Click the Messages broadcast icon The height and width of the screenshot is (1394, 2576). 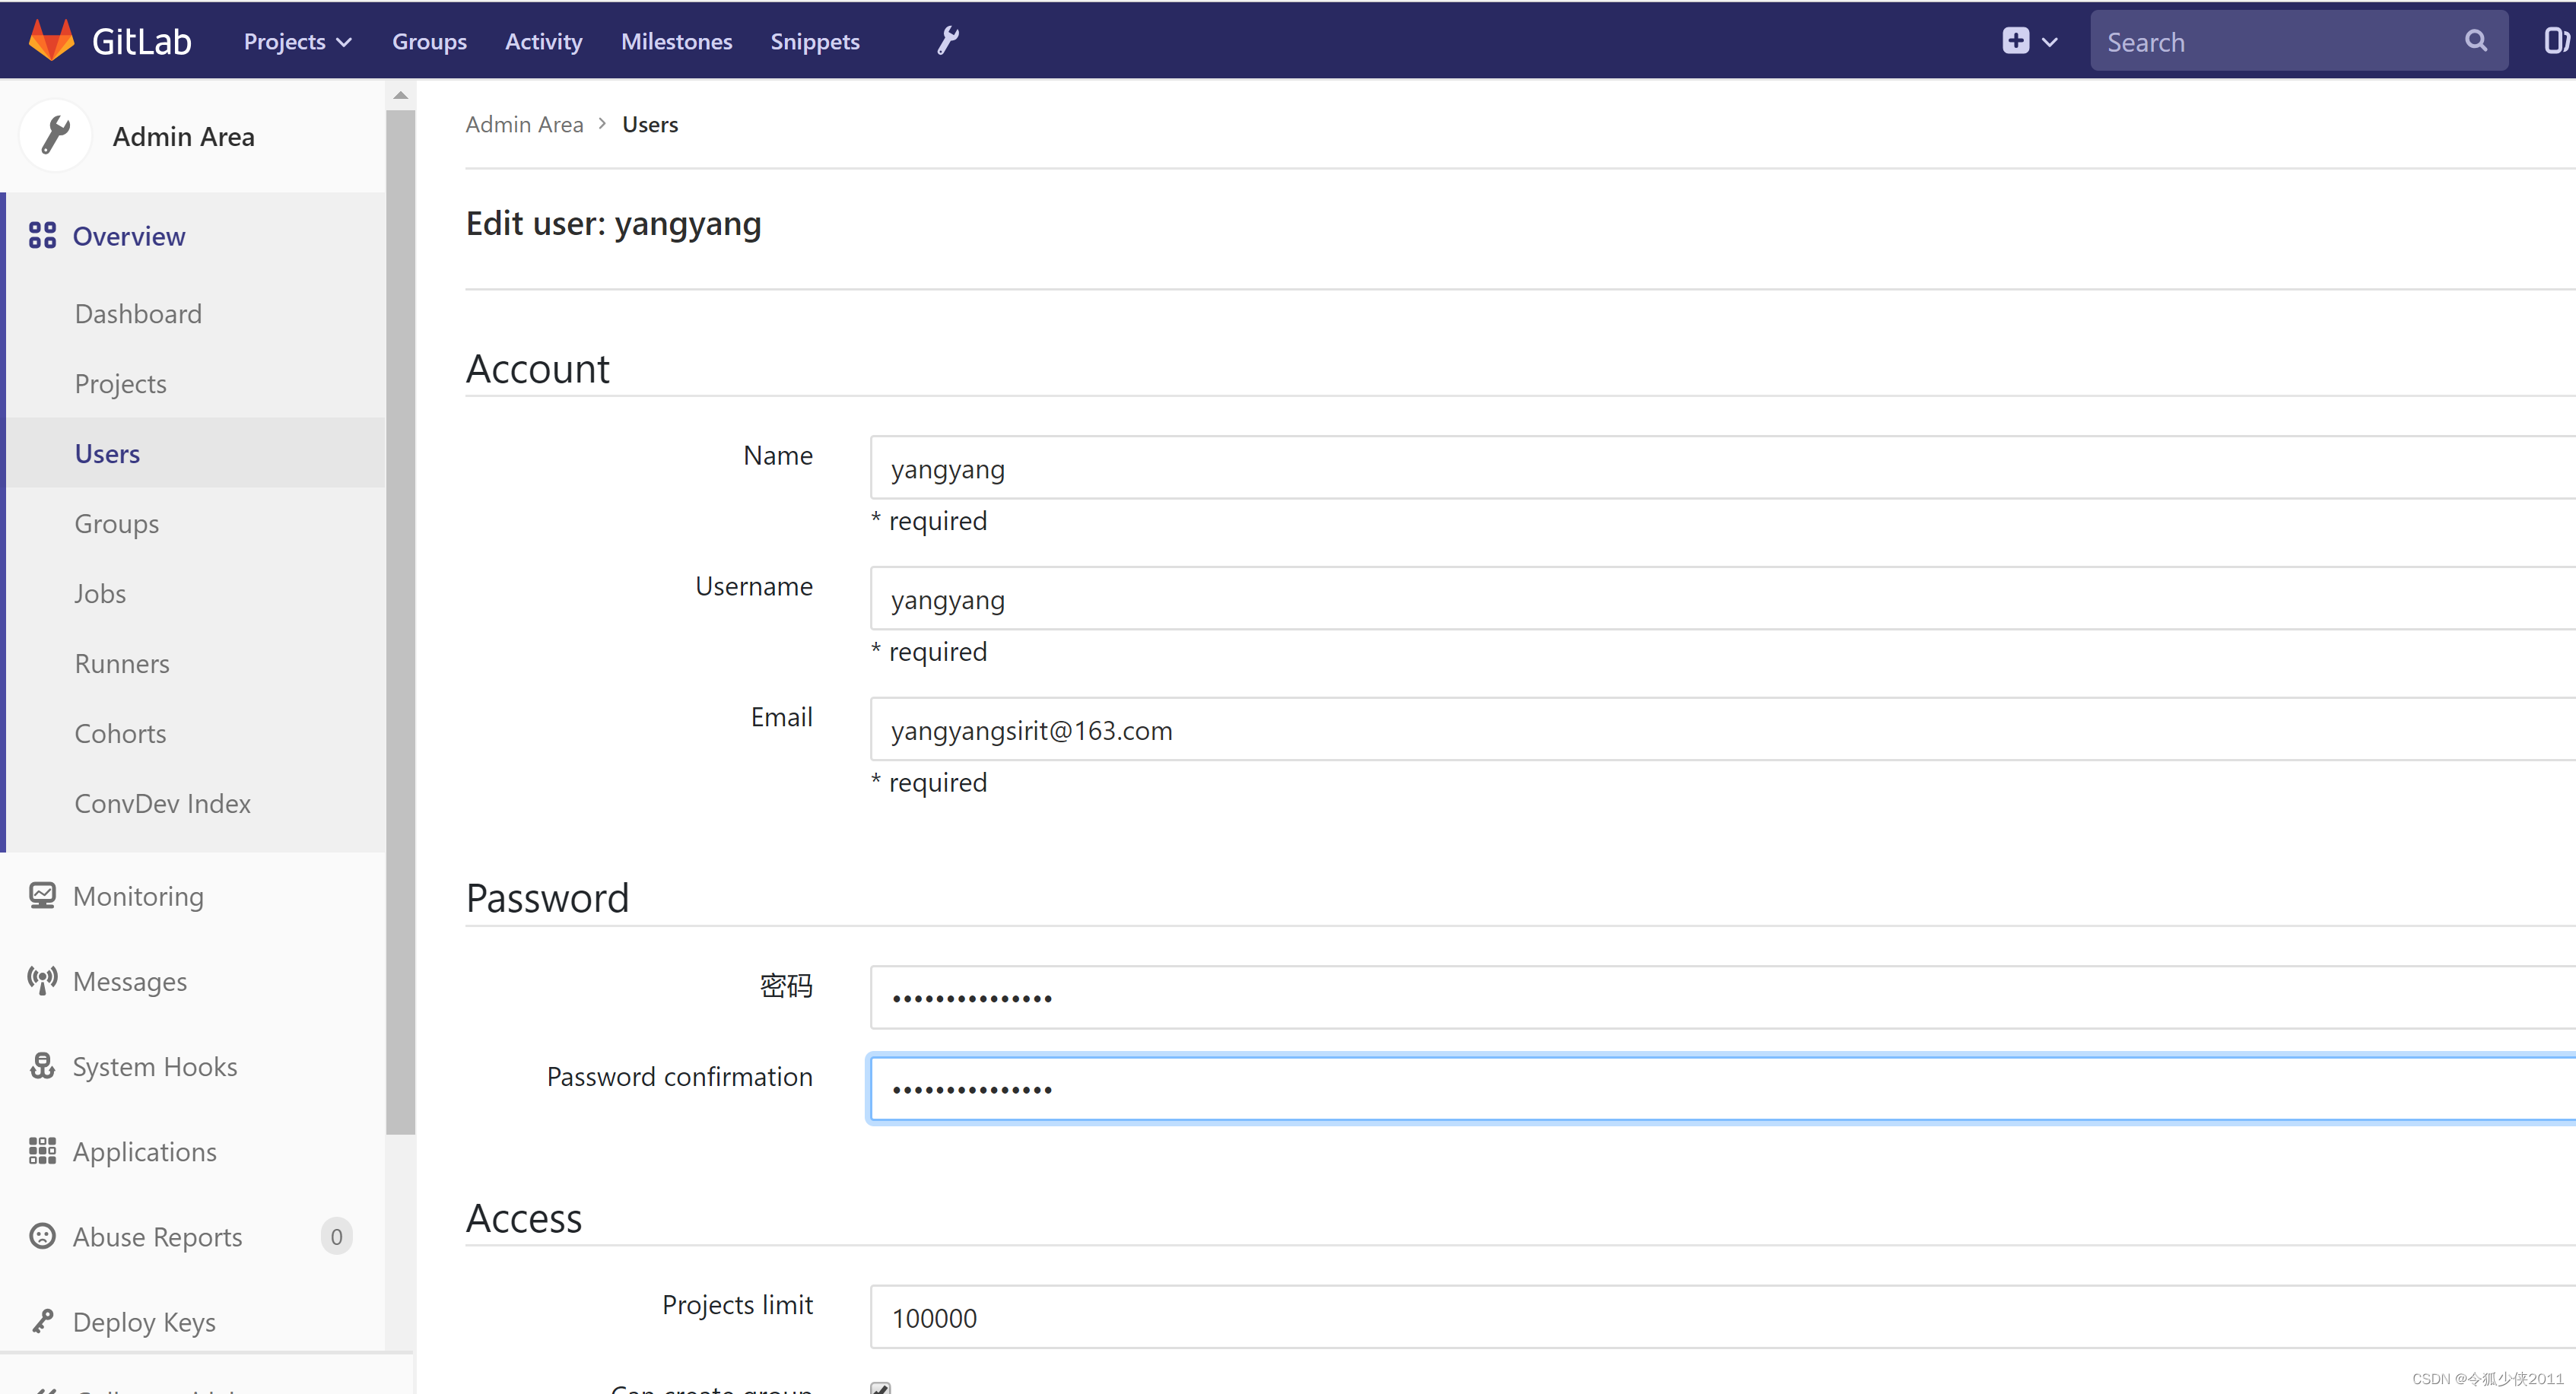pos(42,981)
